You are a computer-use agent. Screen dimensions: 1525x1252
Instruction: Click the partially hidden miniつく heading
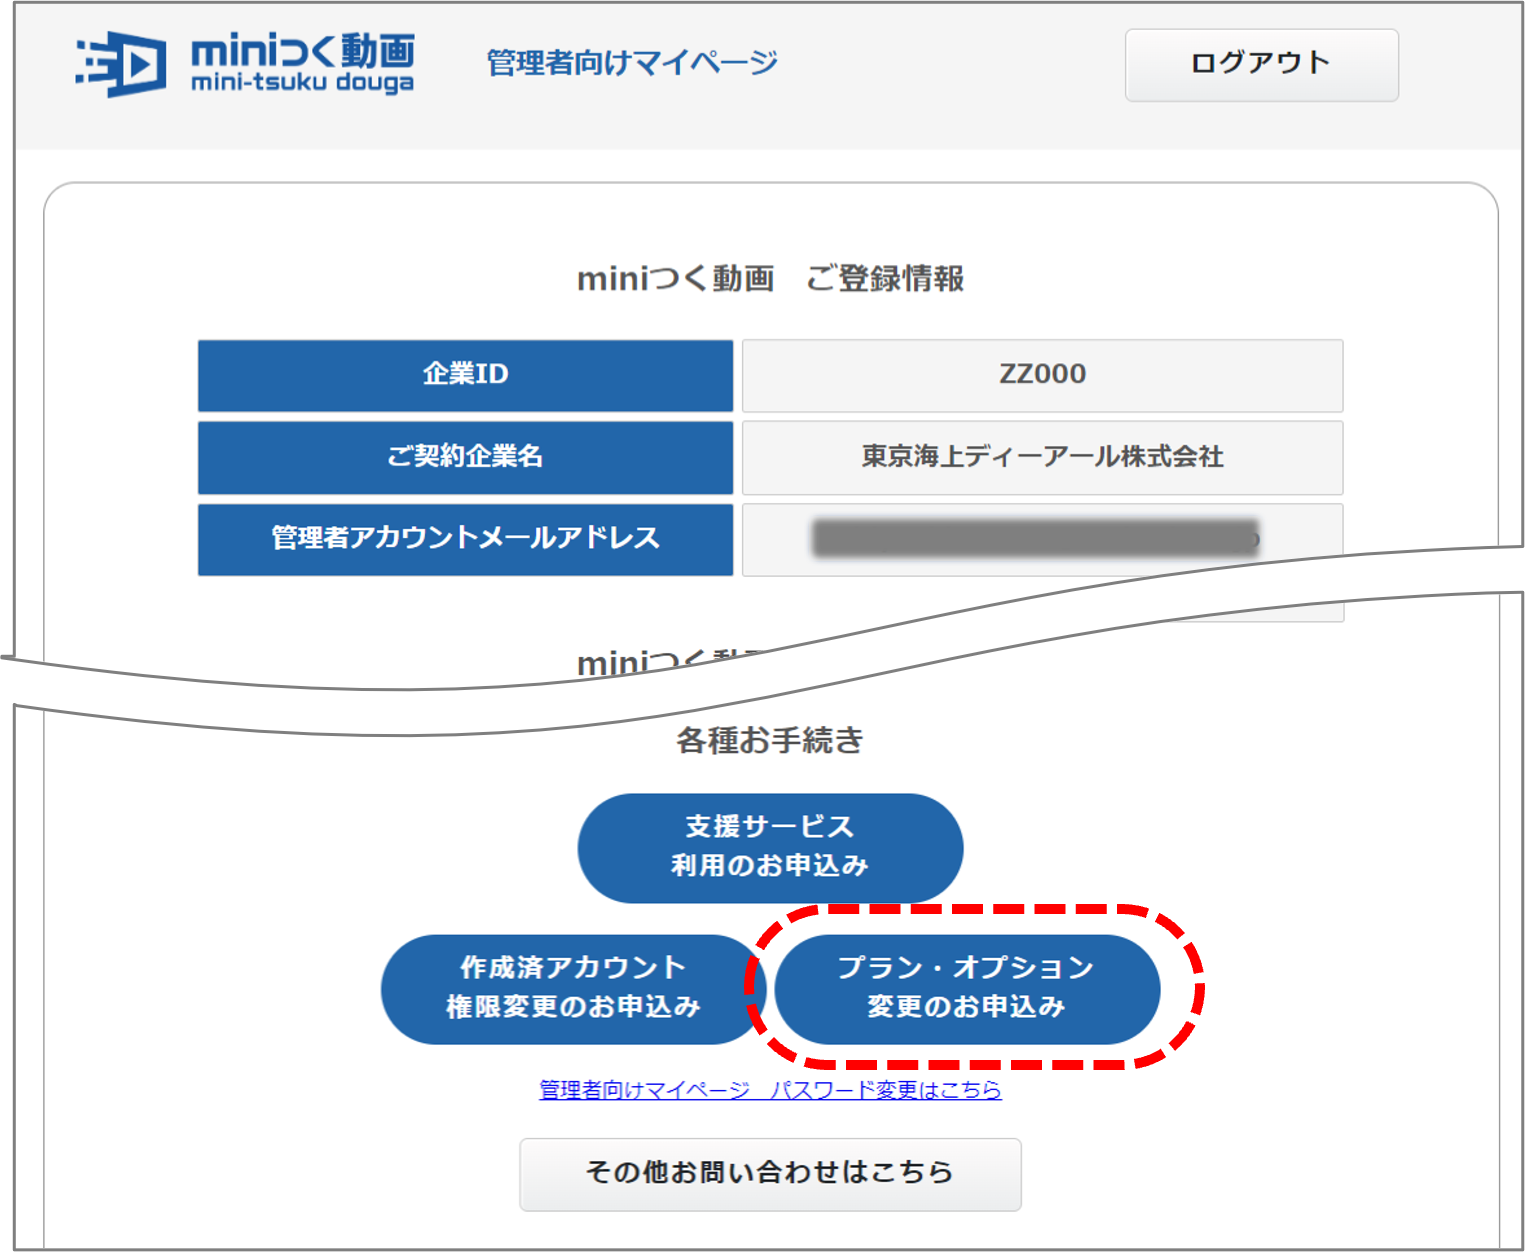point(640,662)
